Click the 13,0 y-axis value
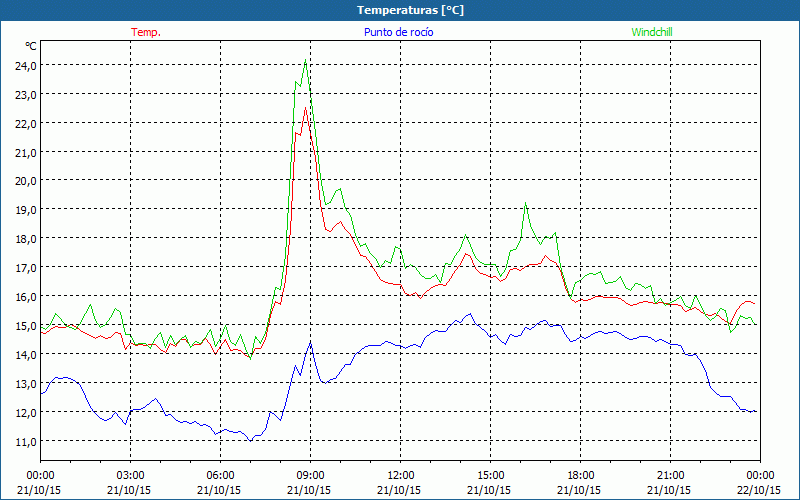800x500 pixels. [27, 383]
